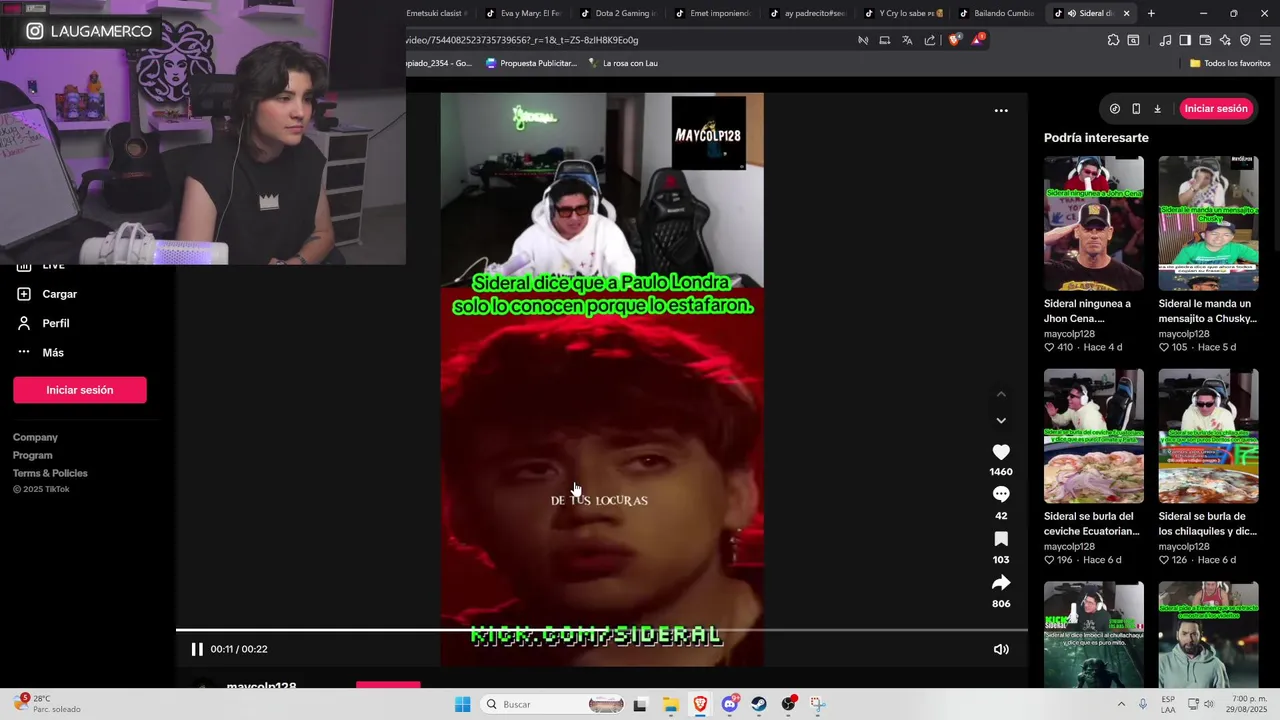
Task: Switch to the 'Emet imponiendo' tab
Action: point(712,13)
